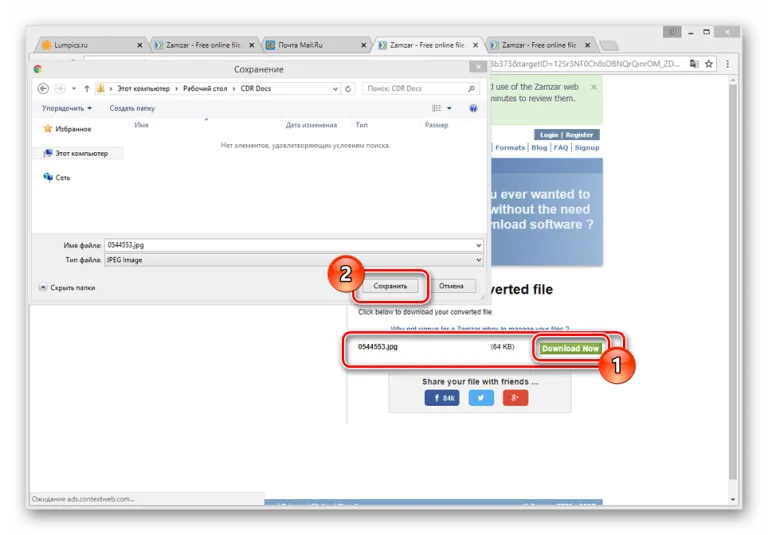Open recent locations dropdown arrow
The width and height of the screenshot is (768, 535).
[x=73, y=89]
